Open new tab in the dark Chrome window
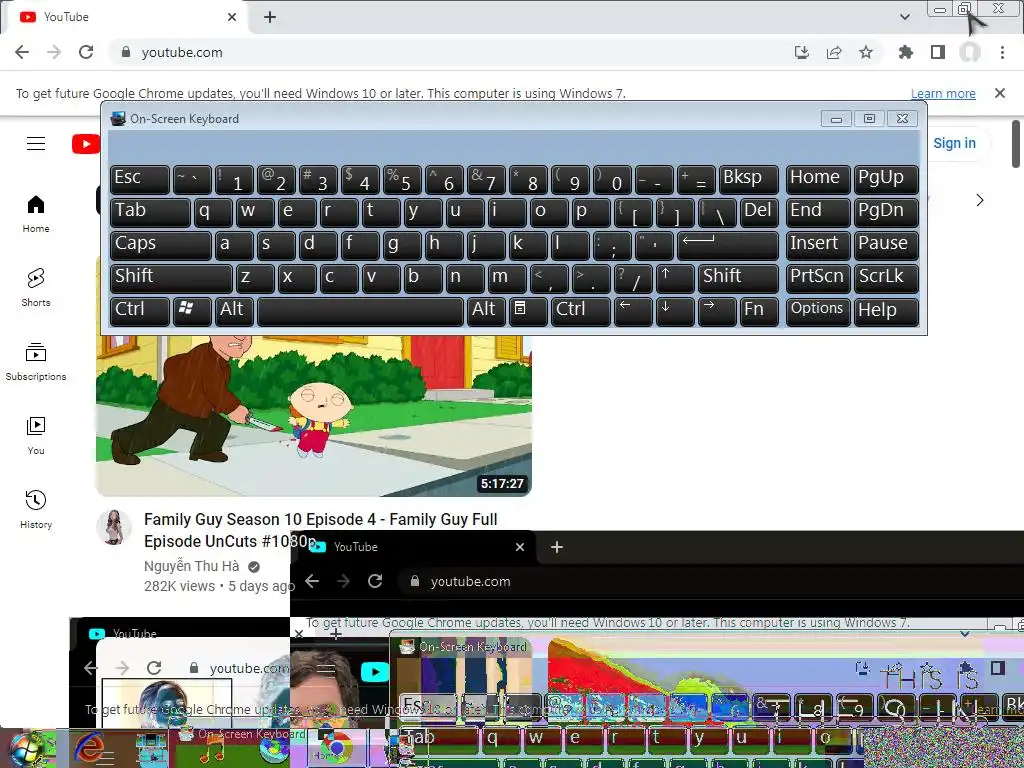The image size is (1024, 768). click(556, 547)
